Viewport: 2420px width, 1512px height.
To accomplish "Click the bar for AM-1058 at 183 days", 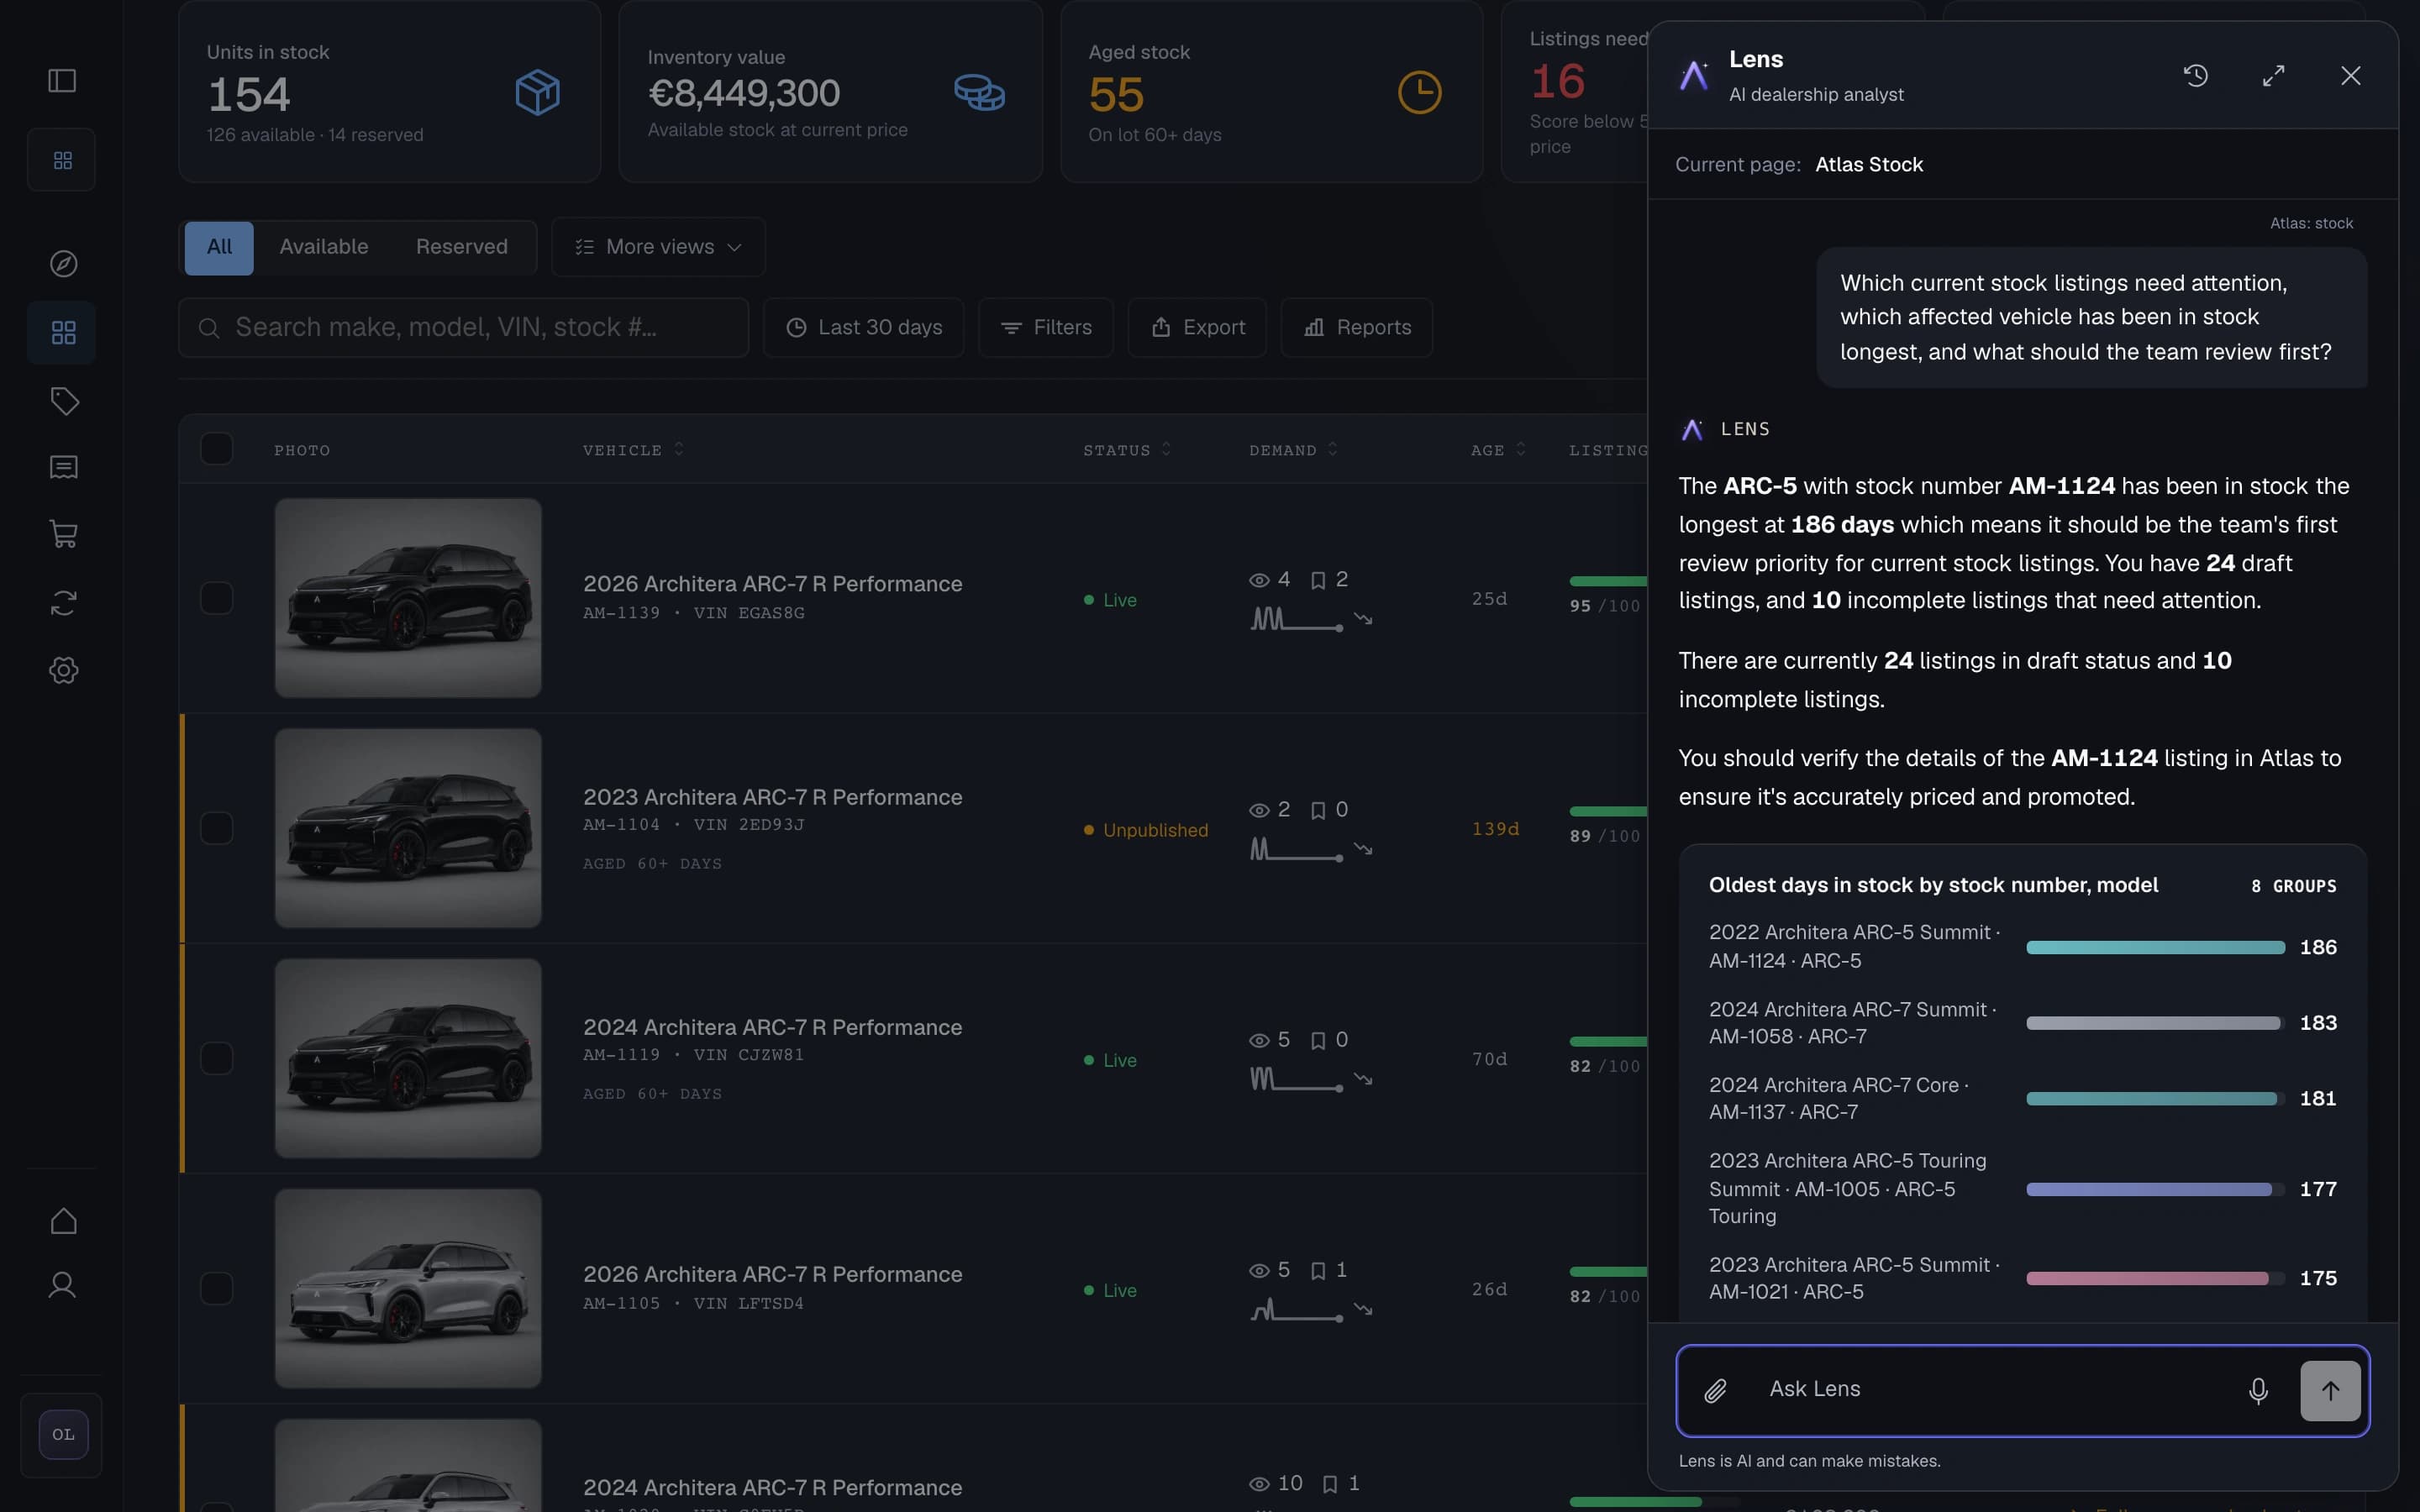I will (2155, 1023).
